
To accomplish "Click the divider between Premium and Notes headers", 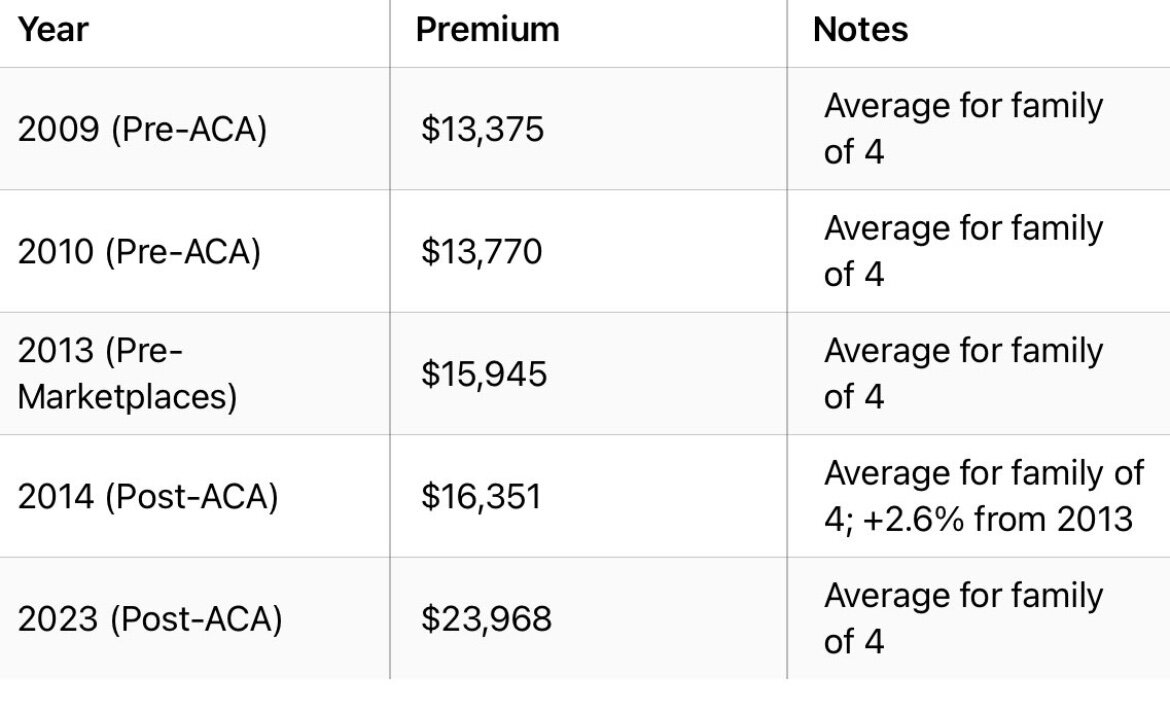I will (787, 32).
